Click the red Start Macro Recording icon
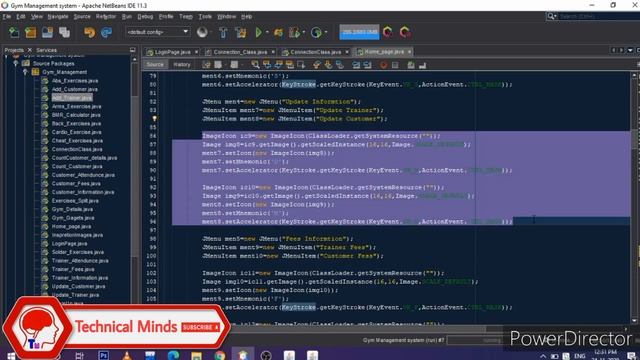Viewport: 640px width, 360px height. click(x=383, y=64)
